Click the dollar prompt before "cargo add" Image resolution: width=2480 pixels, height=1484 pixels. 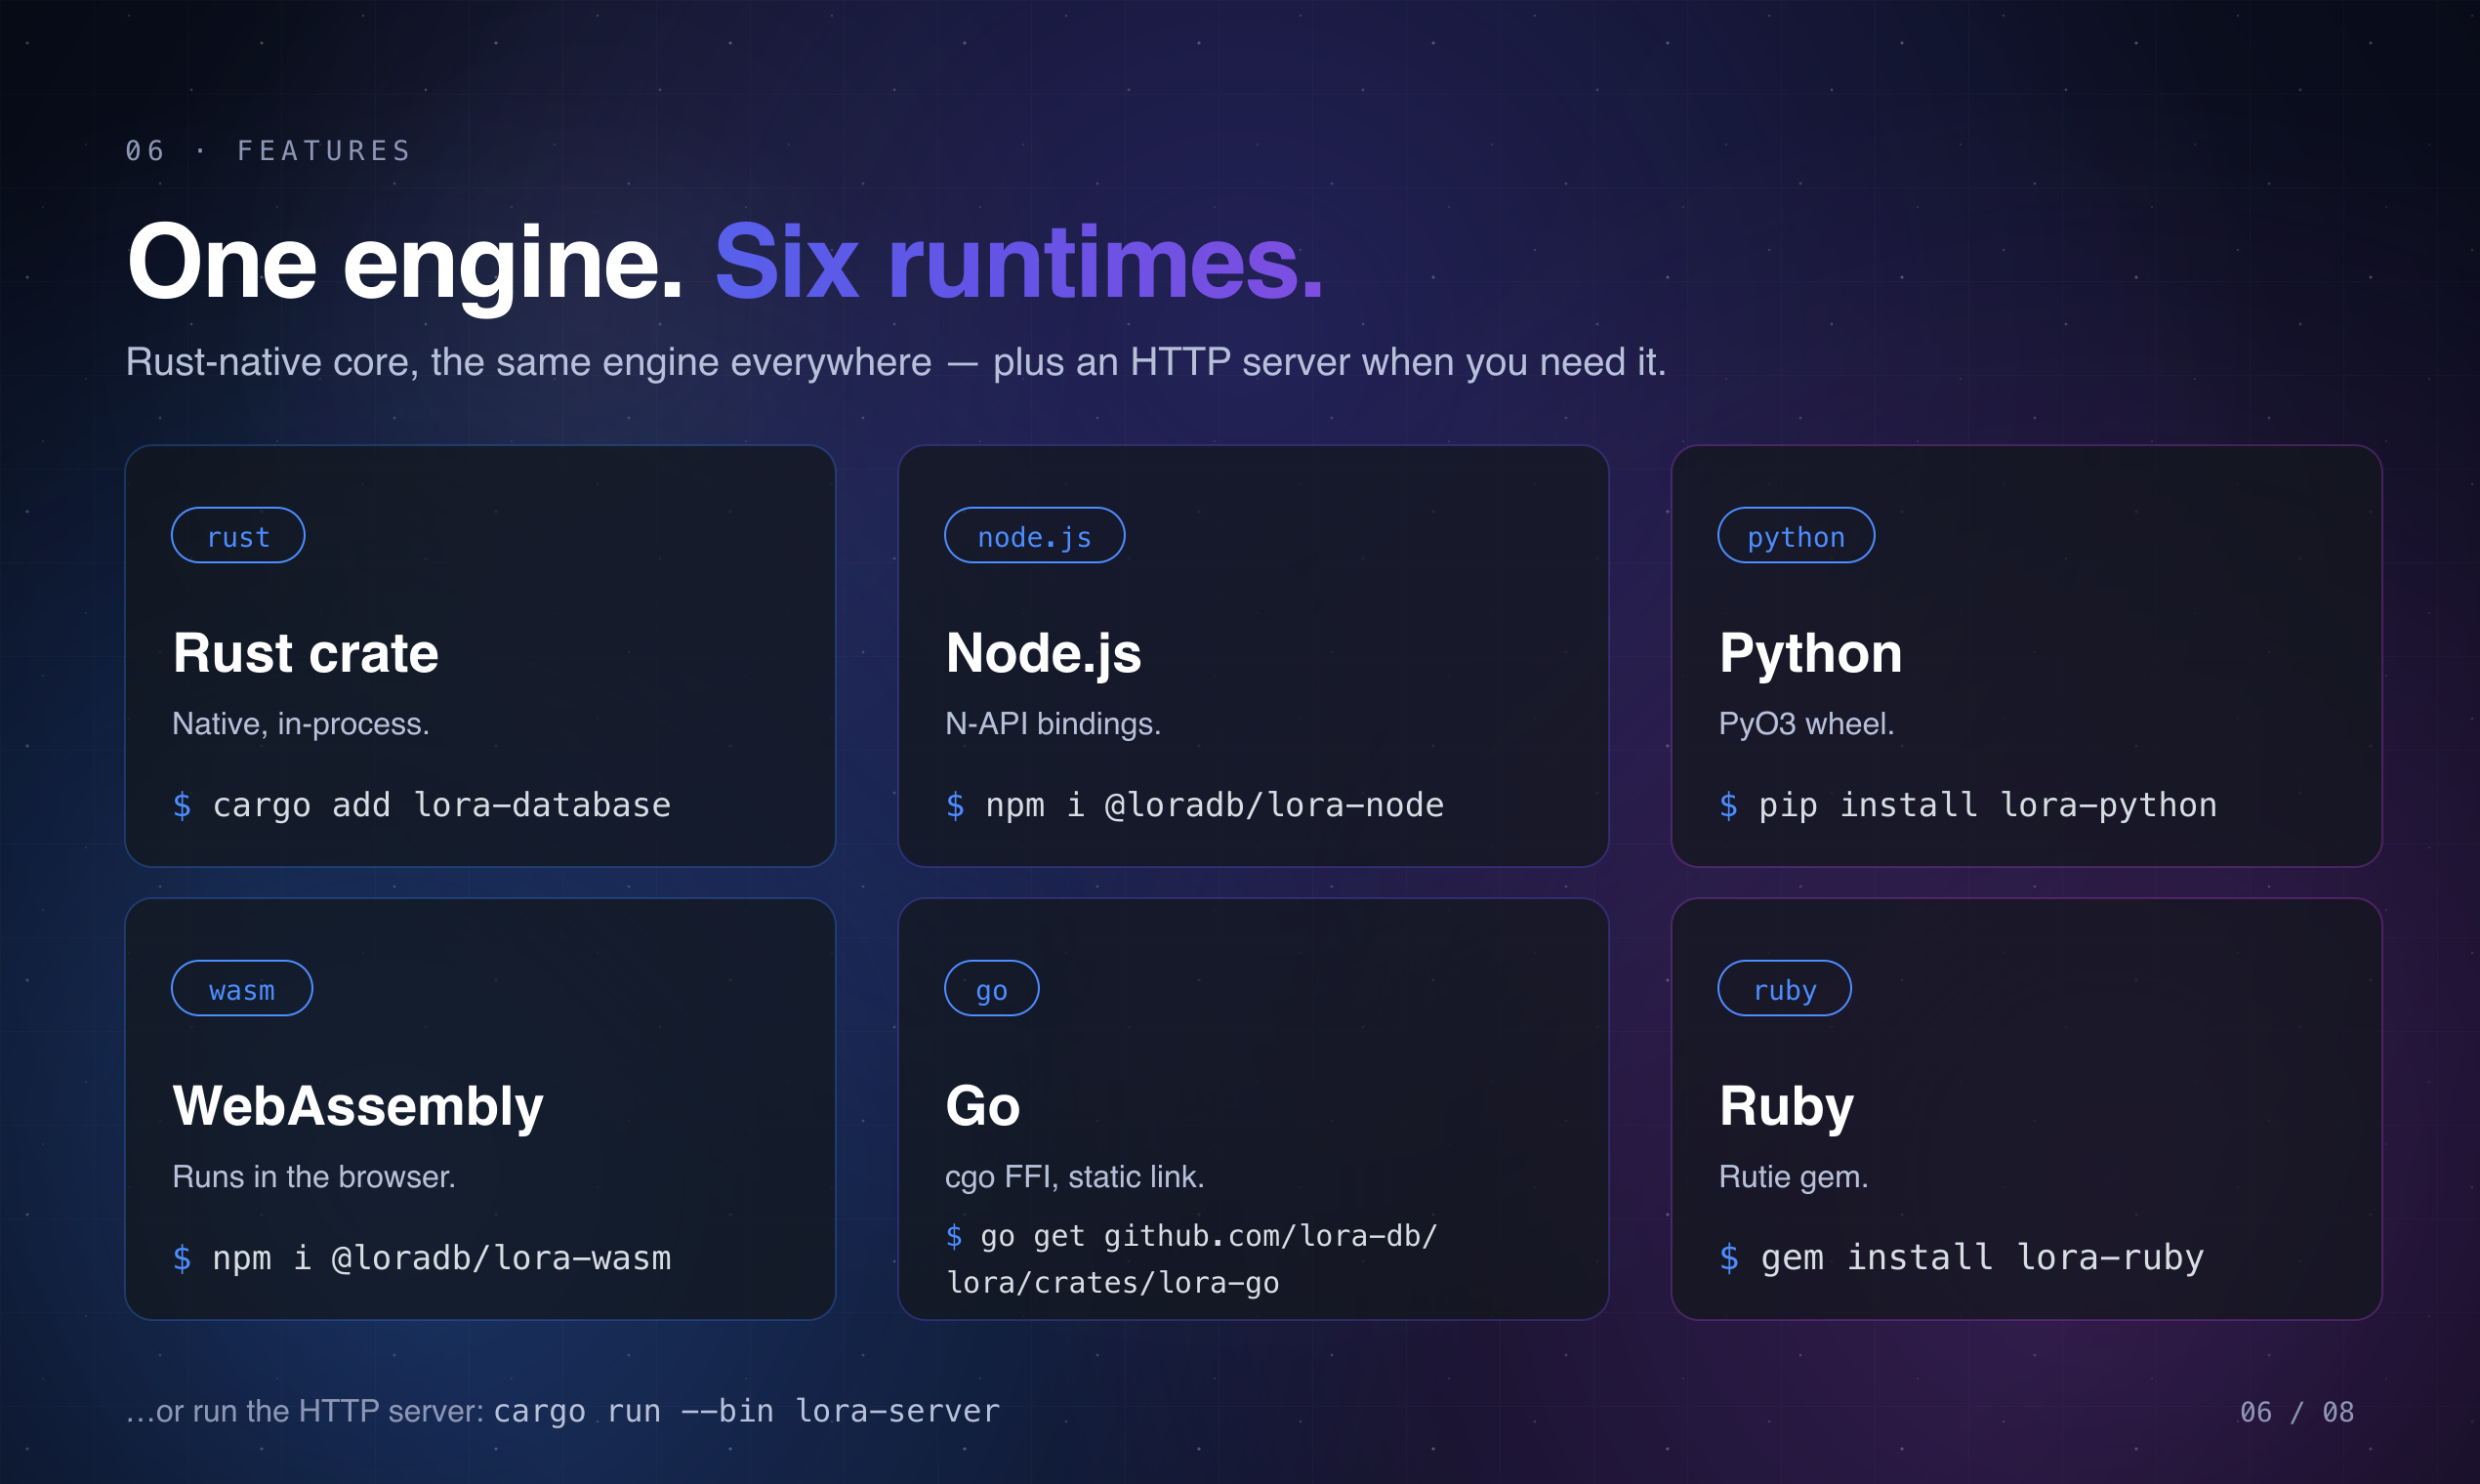click(182, 806)
